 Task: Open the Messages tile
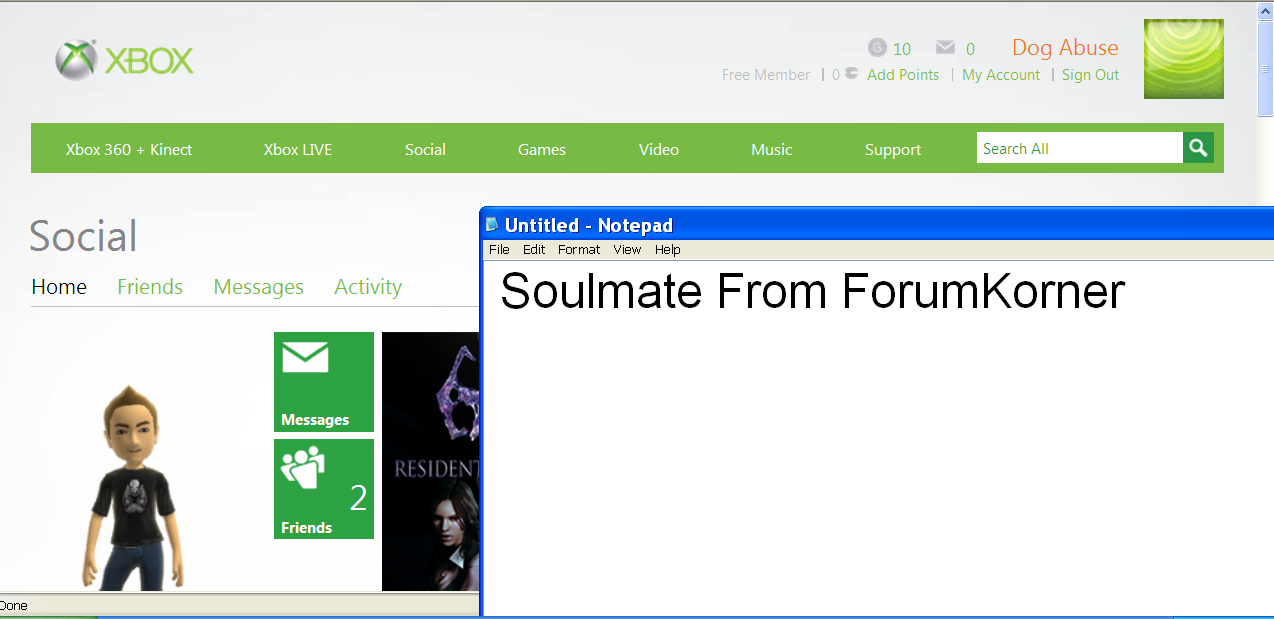324,382
